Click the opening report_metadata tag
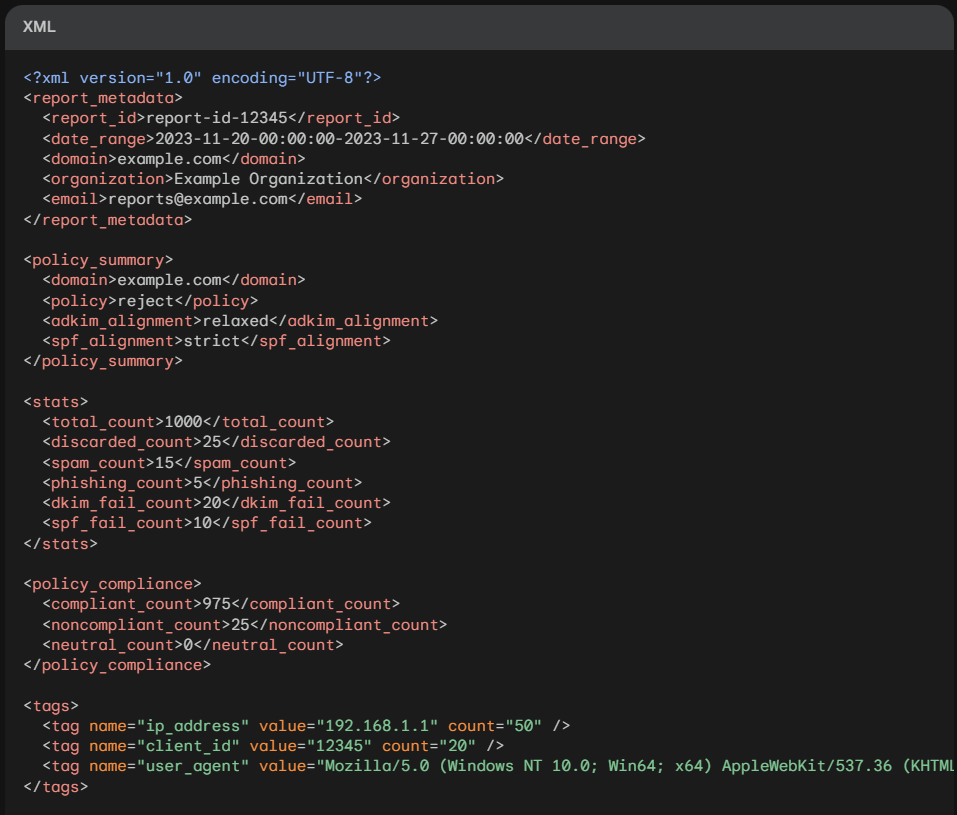The height and width of the screenshot is (815, 957). coord(103,98)
